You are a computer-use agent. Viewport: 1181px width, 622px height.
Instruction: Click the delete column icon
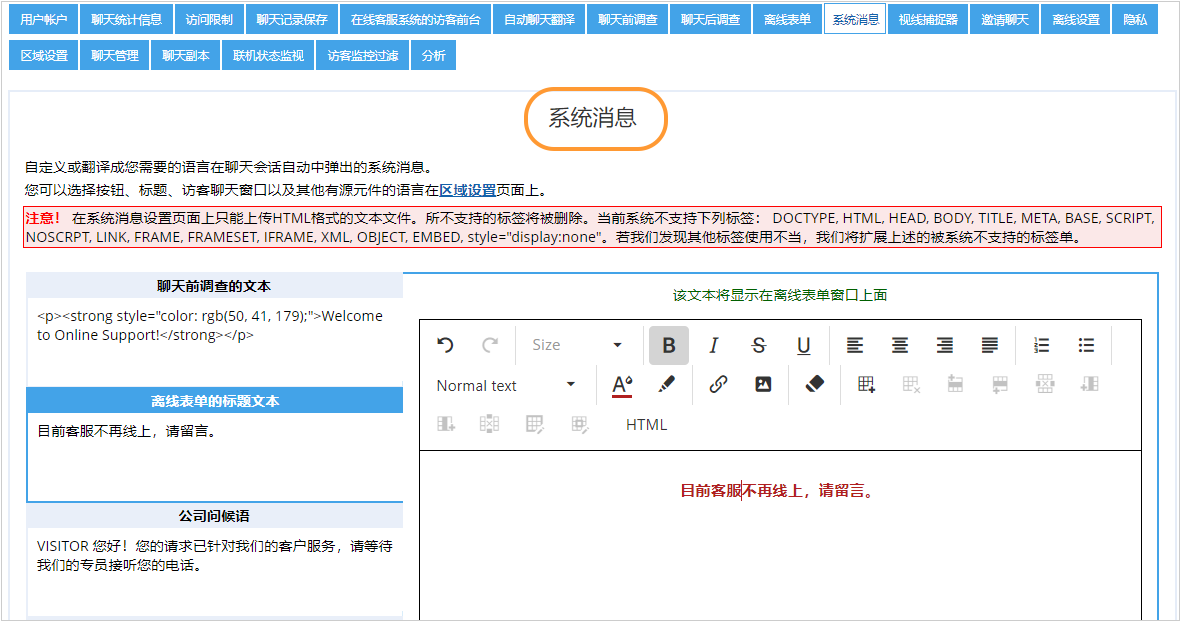(490, 424)
